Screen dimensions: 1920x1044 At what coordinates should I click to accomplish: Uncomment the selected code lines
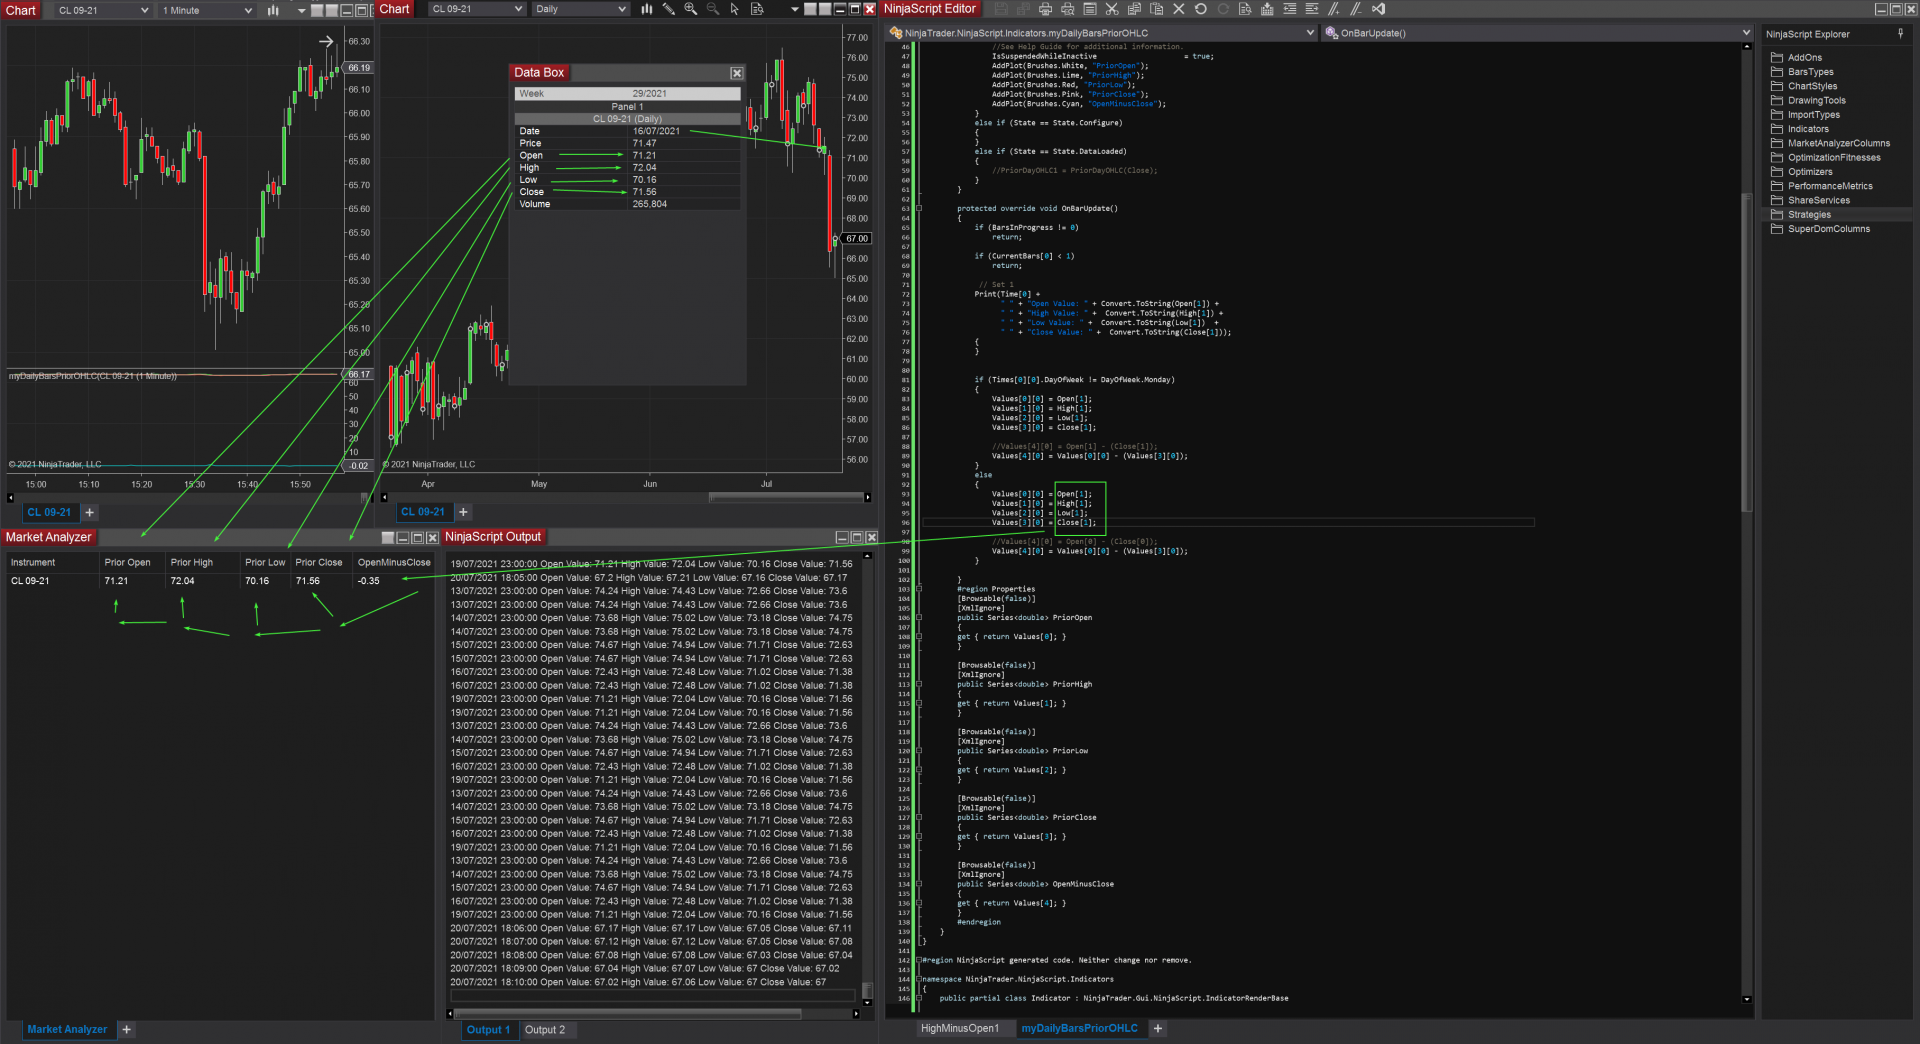(1356, 9)
